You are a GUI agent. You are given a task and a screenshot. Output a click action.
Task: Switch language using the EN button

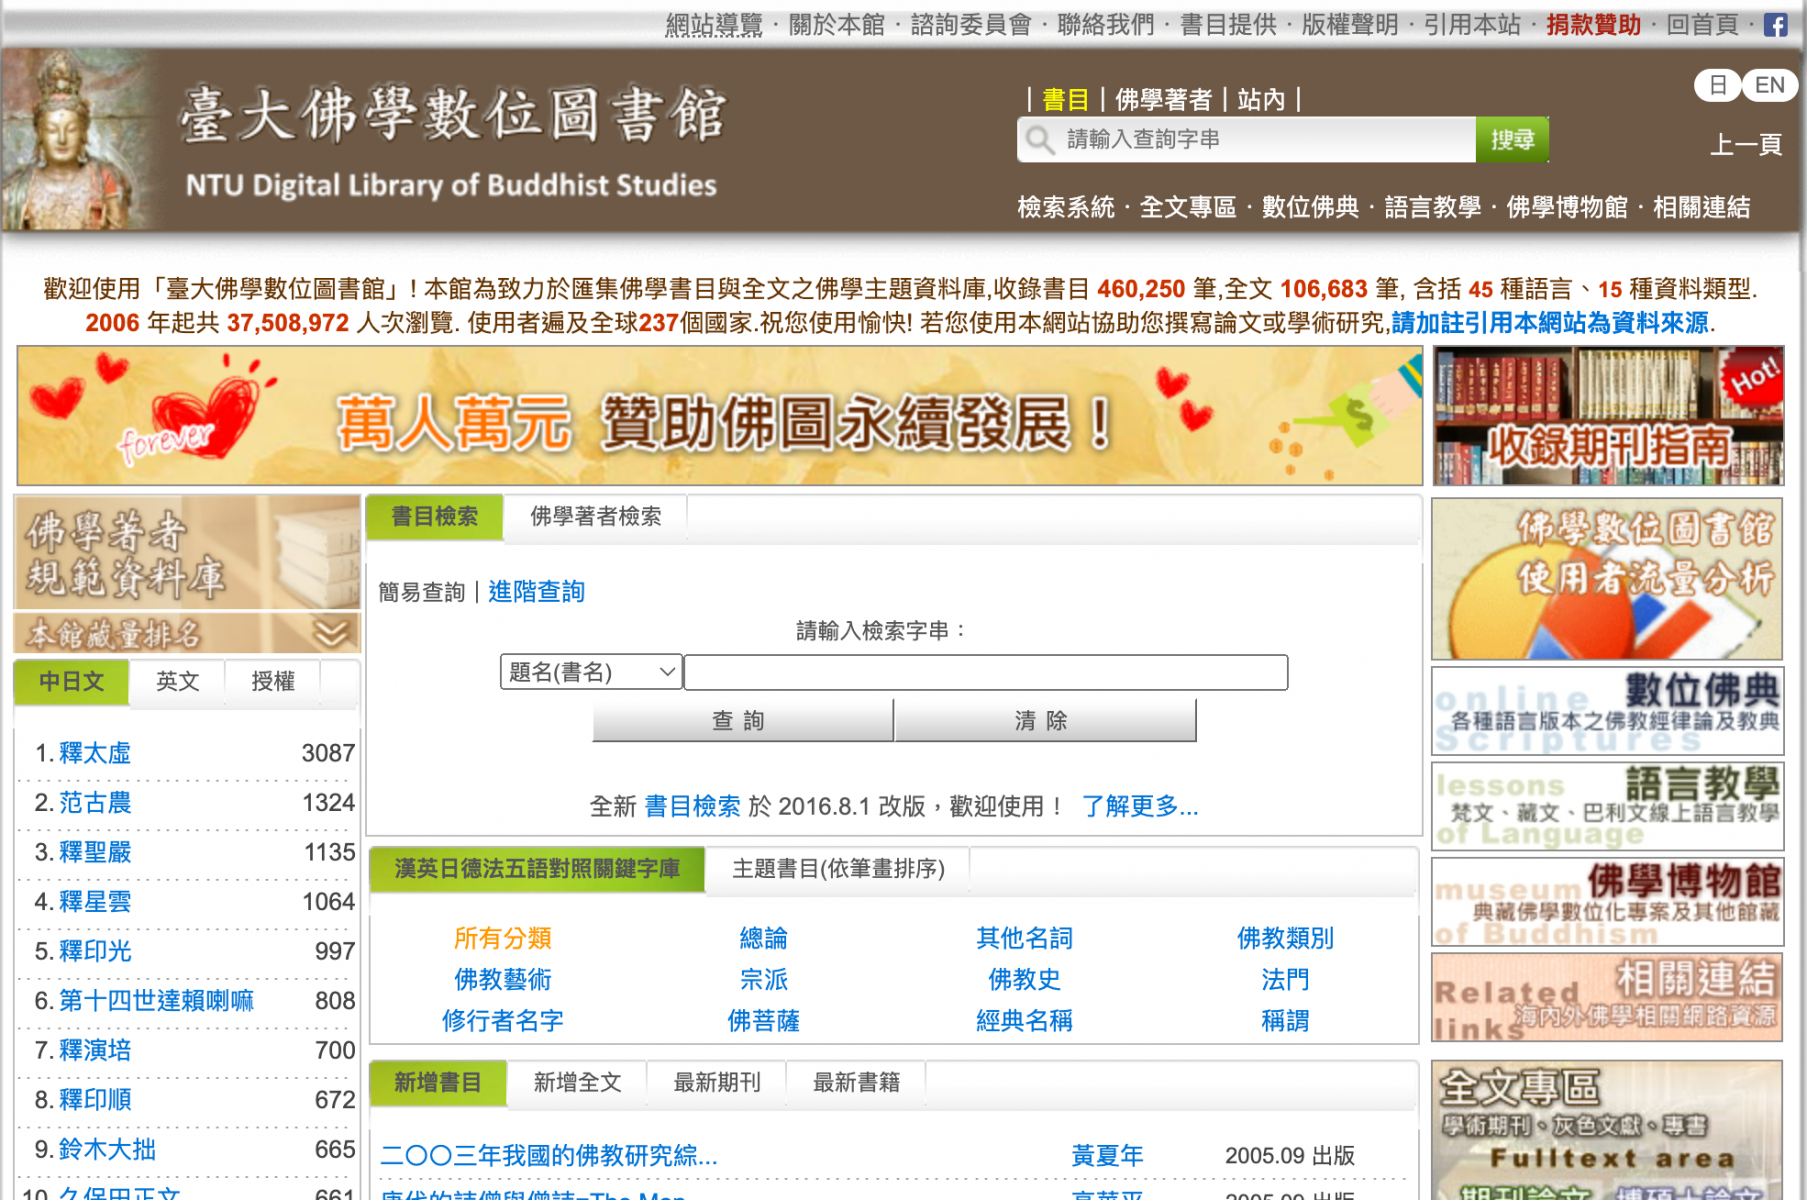coord(1769,85)
